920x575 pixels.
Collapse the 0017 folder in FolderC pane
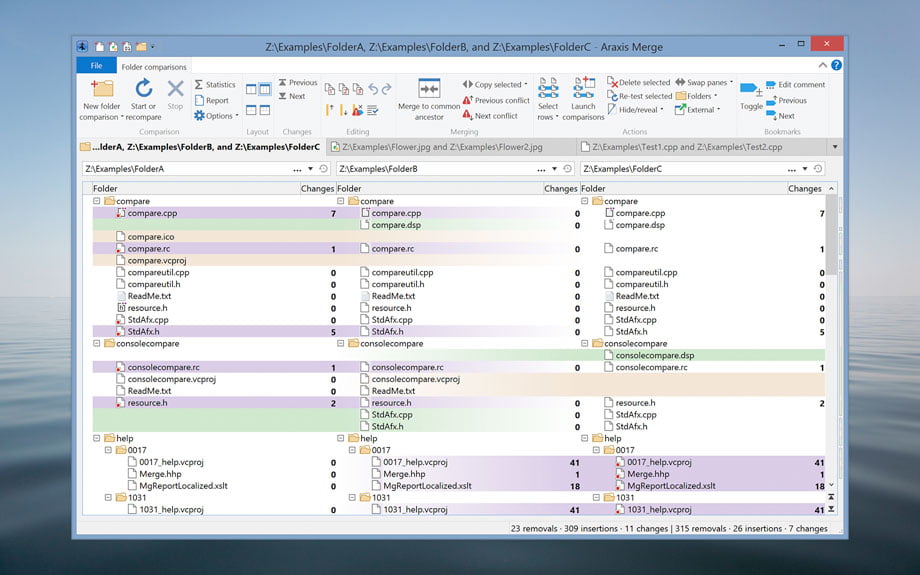(597, 450)
